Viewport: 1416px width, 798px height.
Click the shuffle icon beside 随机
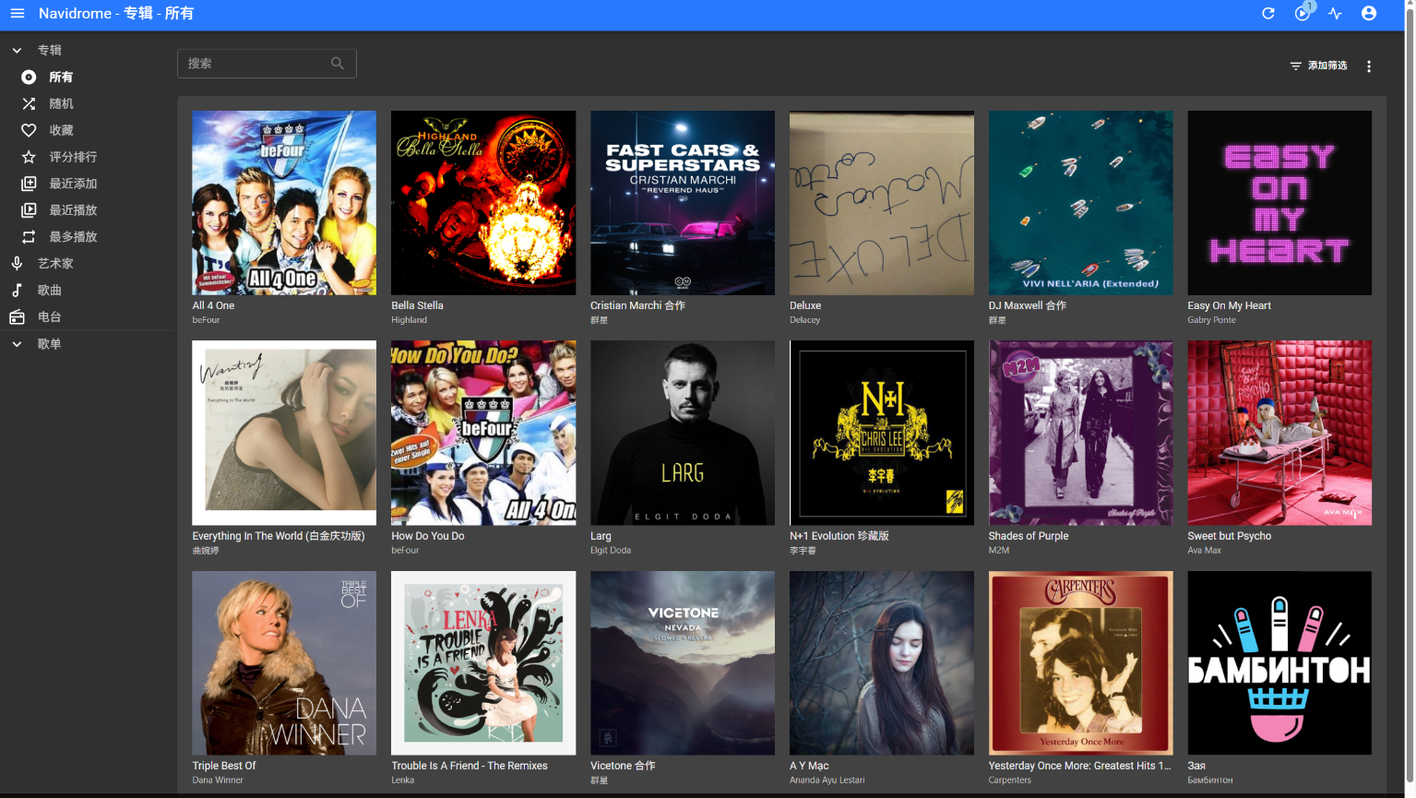coord(29,104)
